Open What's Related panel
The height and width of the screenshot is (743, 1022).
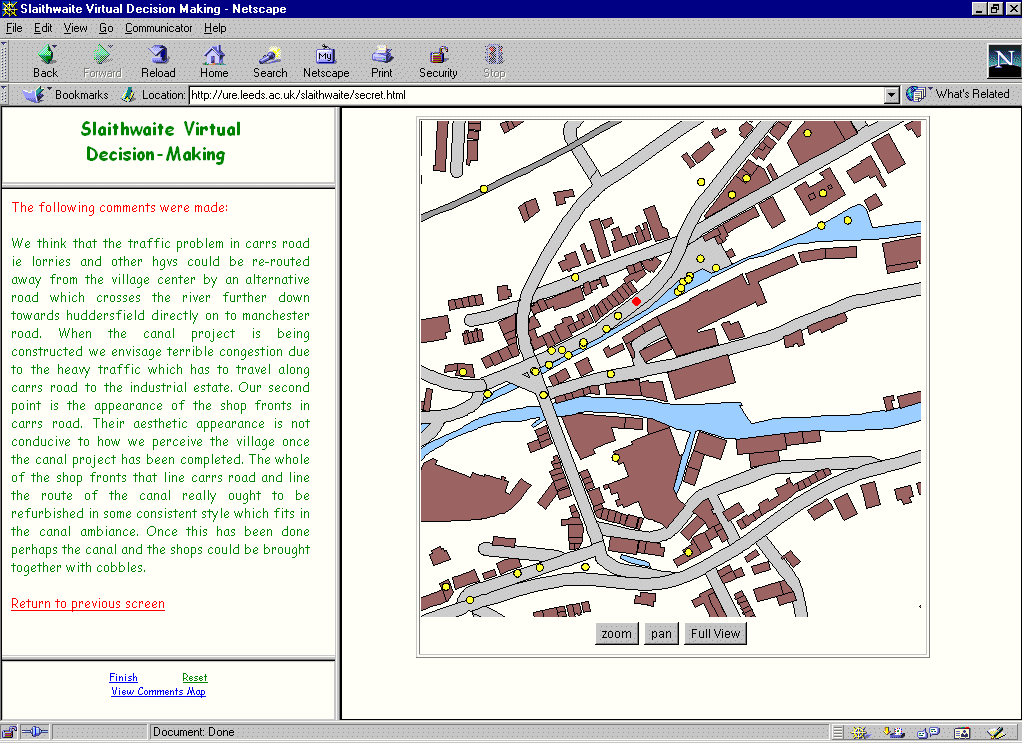[958, 95]
